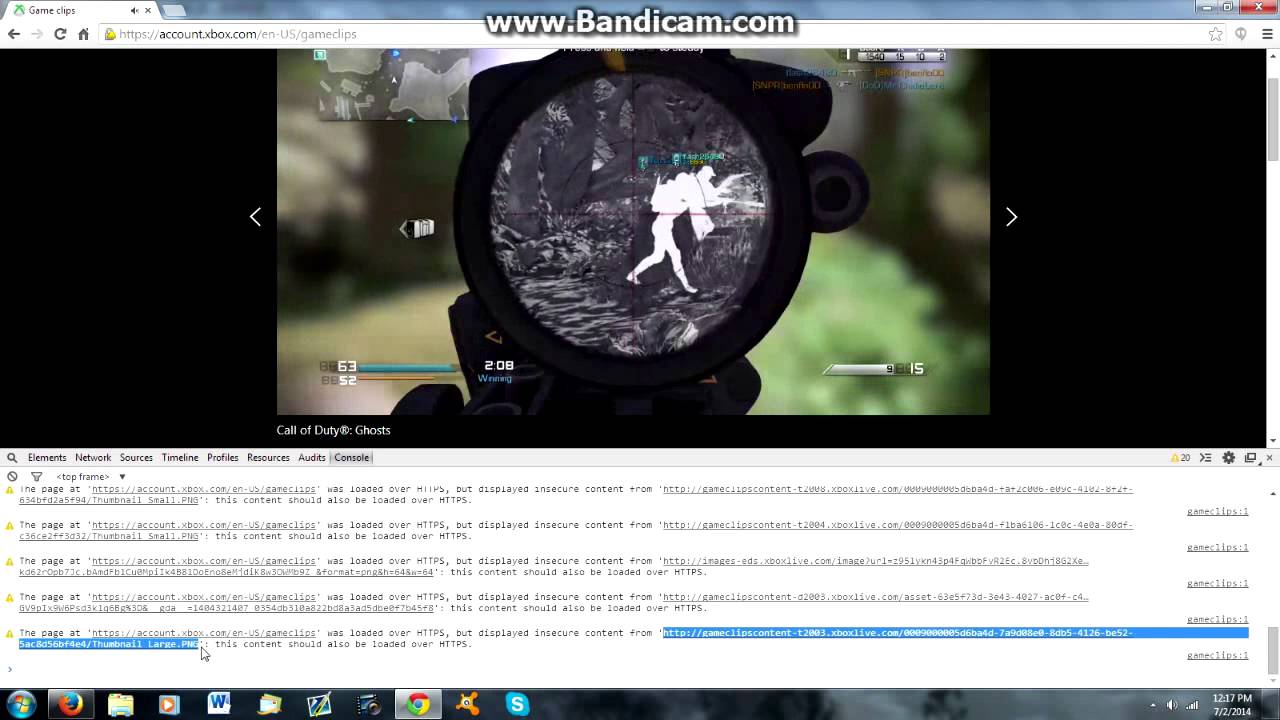1280x720 pixels.
Task: Switch to the Audits panel
Action: coord(312,458)
